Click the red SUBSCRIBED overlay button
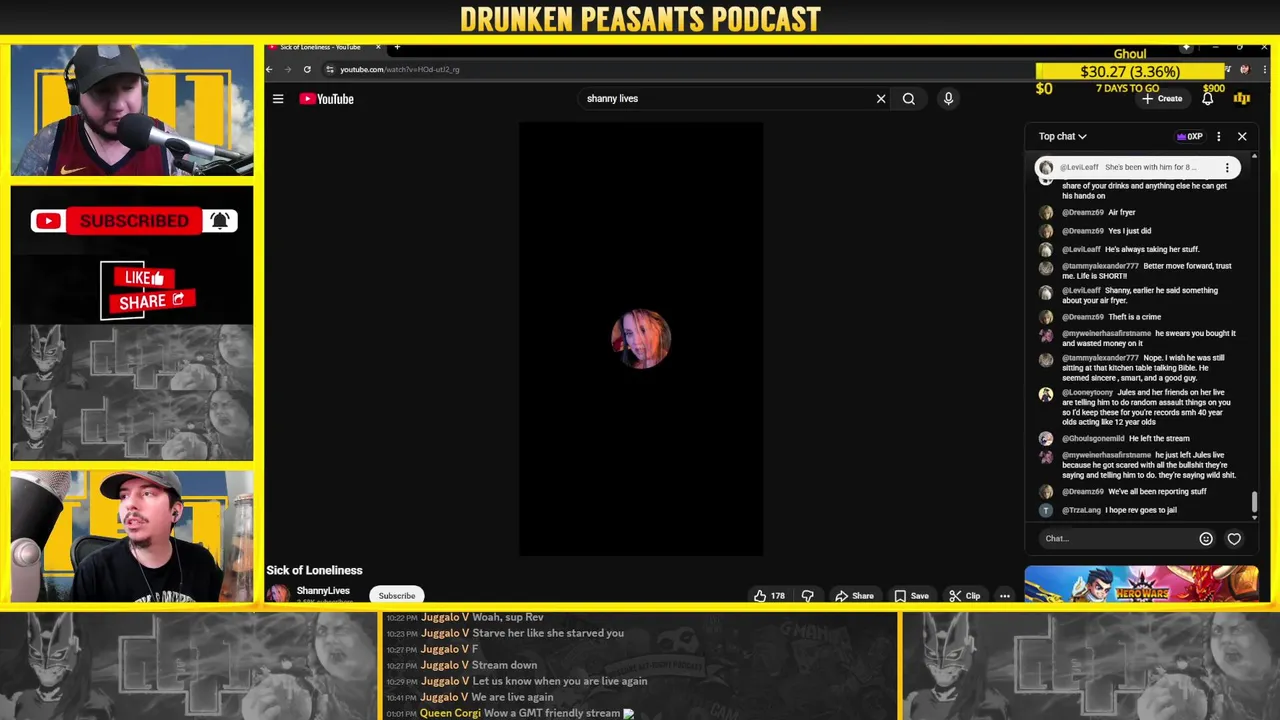This screenshot has height=720, width=1280. click(x=134, y=221)
